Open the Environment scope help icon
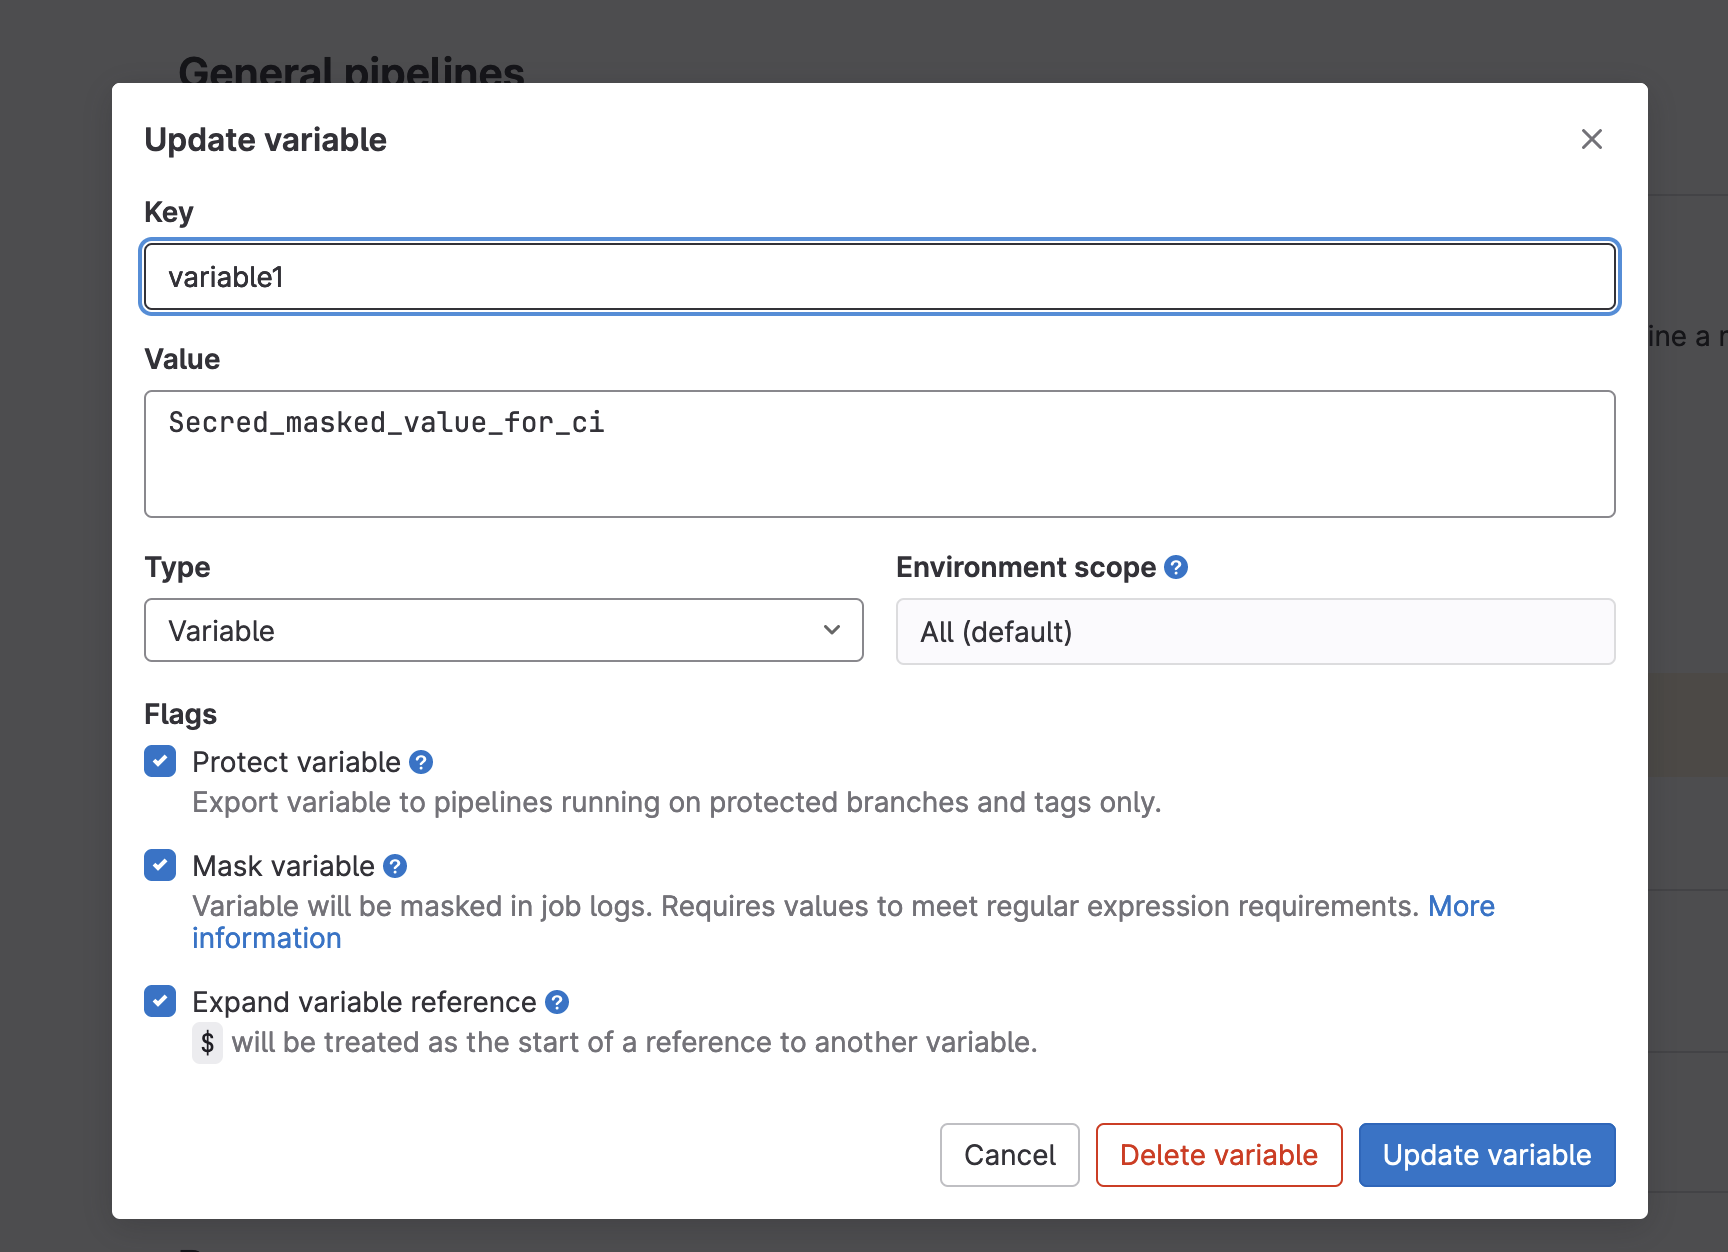Viewport: 1728px width, 1252px height. [1176, 567]
